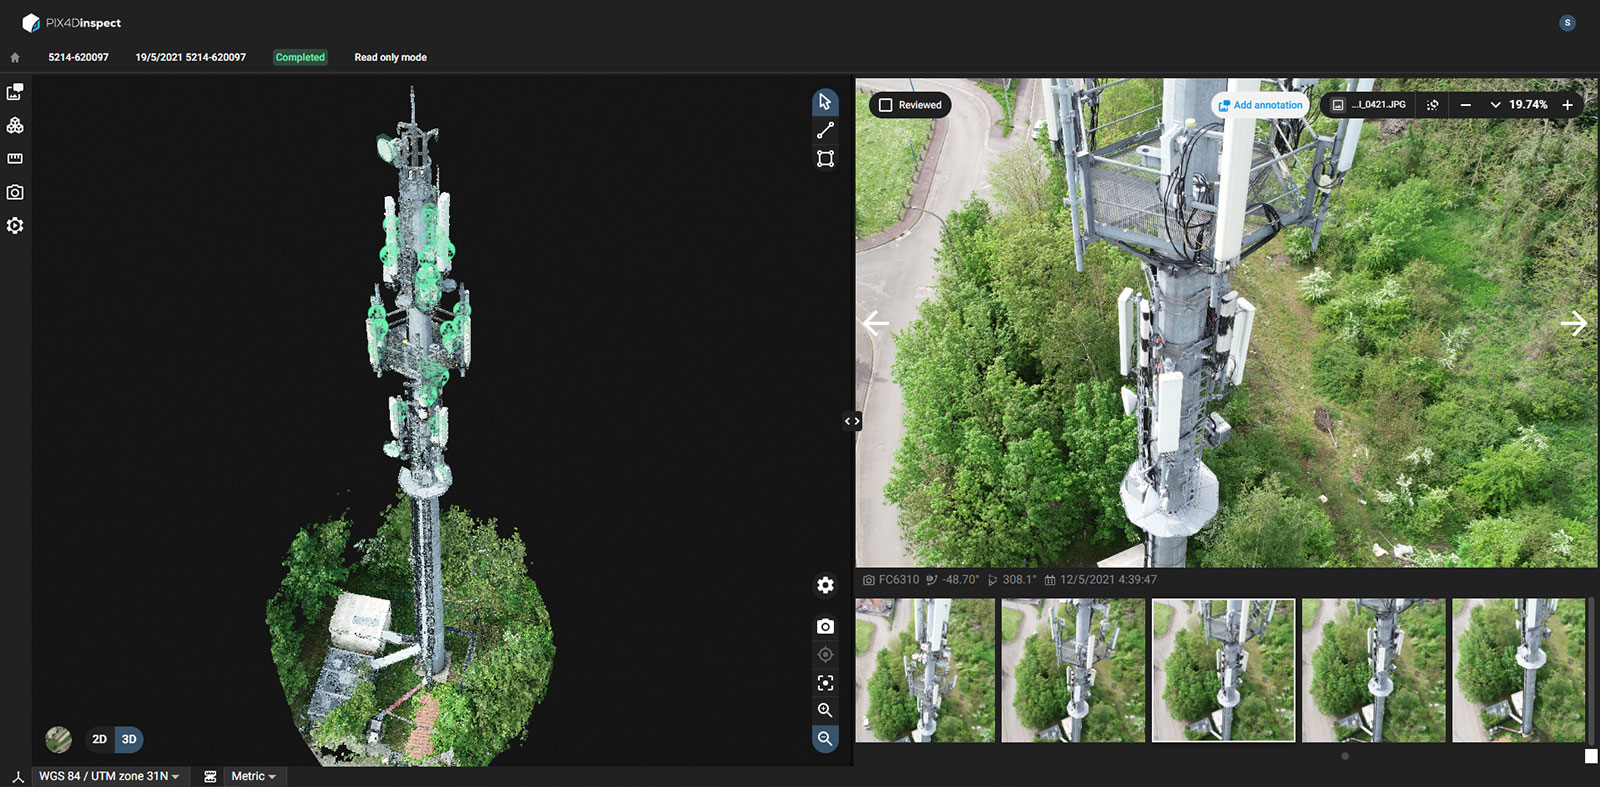Expand the 19.74% zoom level dropdown
The image size is (1600, 787).
1495,105
